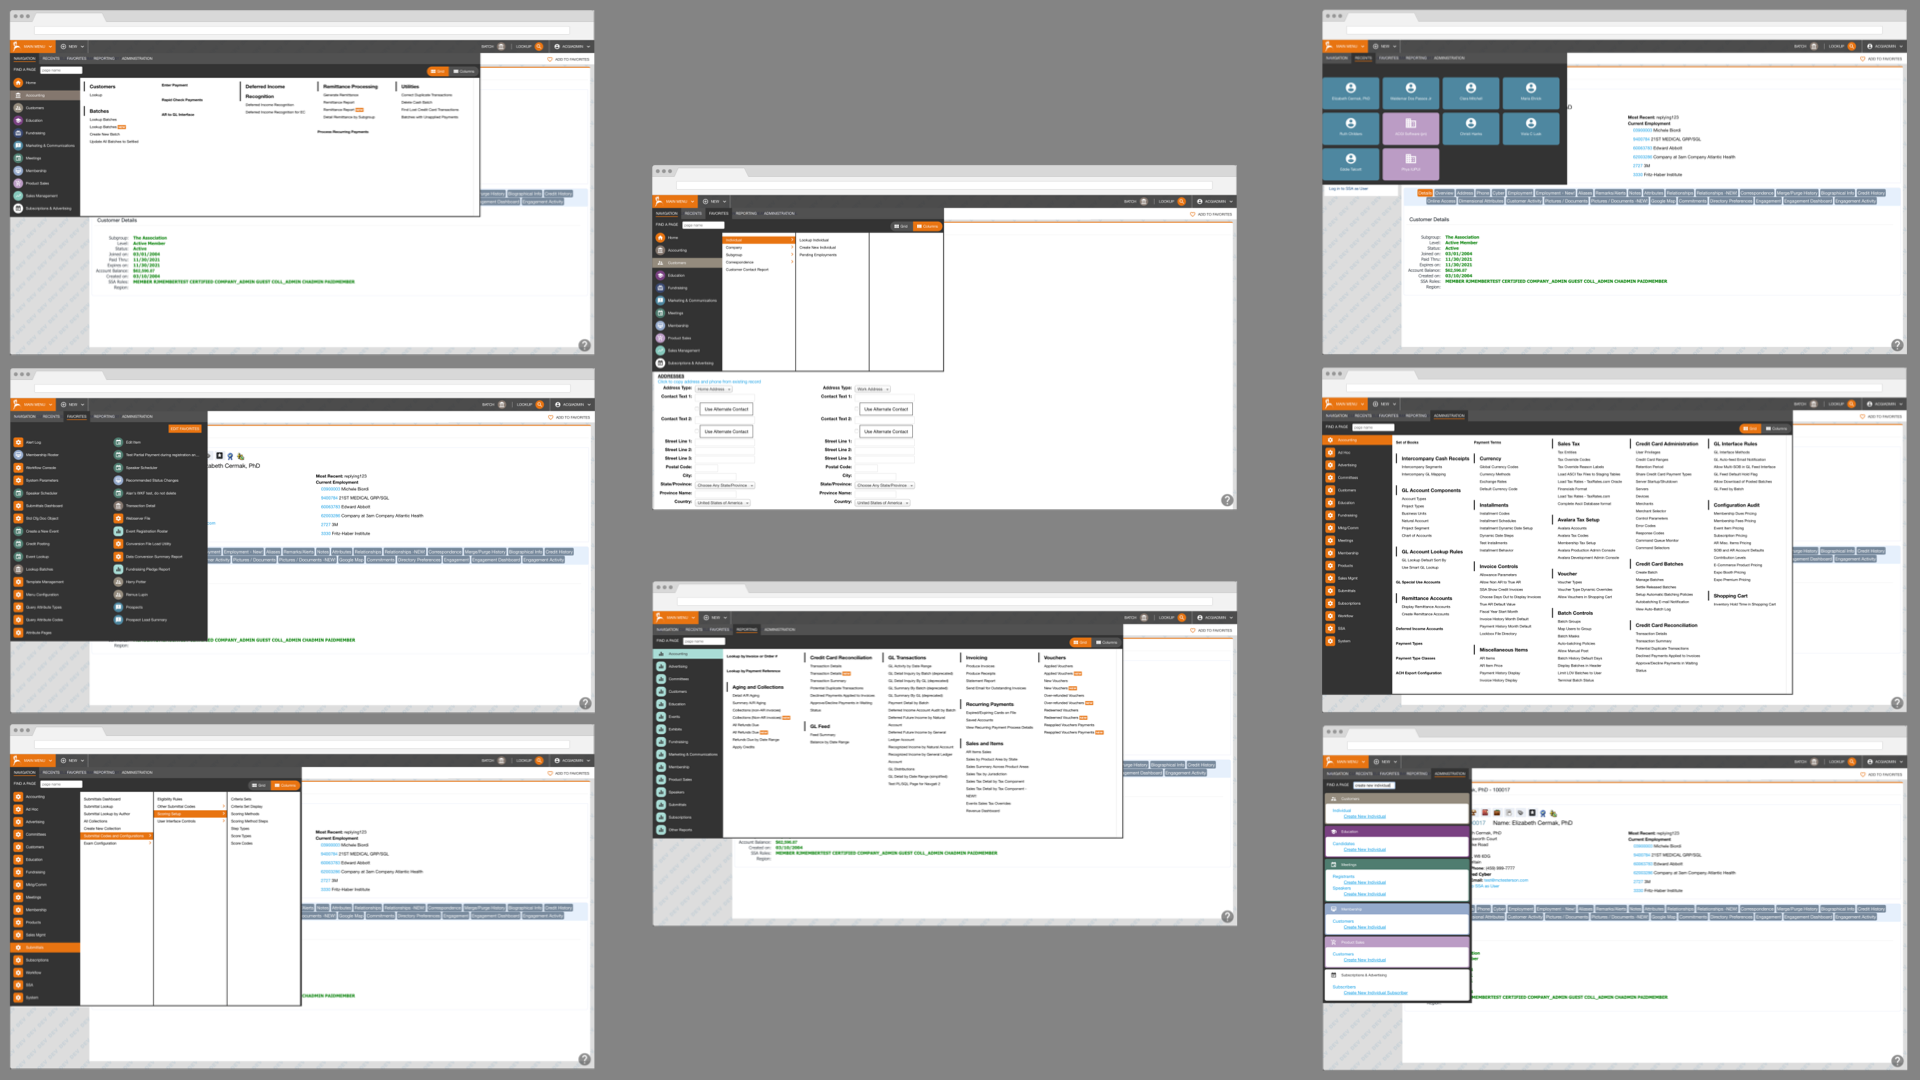Click Accounting icon in address form window sidebar
This screenshot has width=1920, height=1080.
(x=660, y=250)
